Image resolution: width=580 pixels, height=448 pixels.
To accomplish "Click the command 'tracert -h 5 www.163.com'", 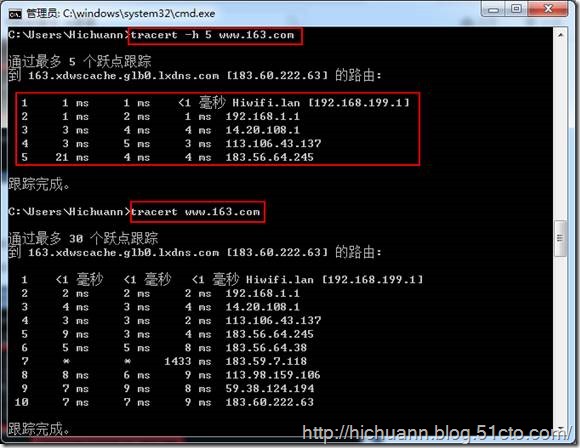I will click(212, 35).
